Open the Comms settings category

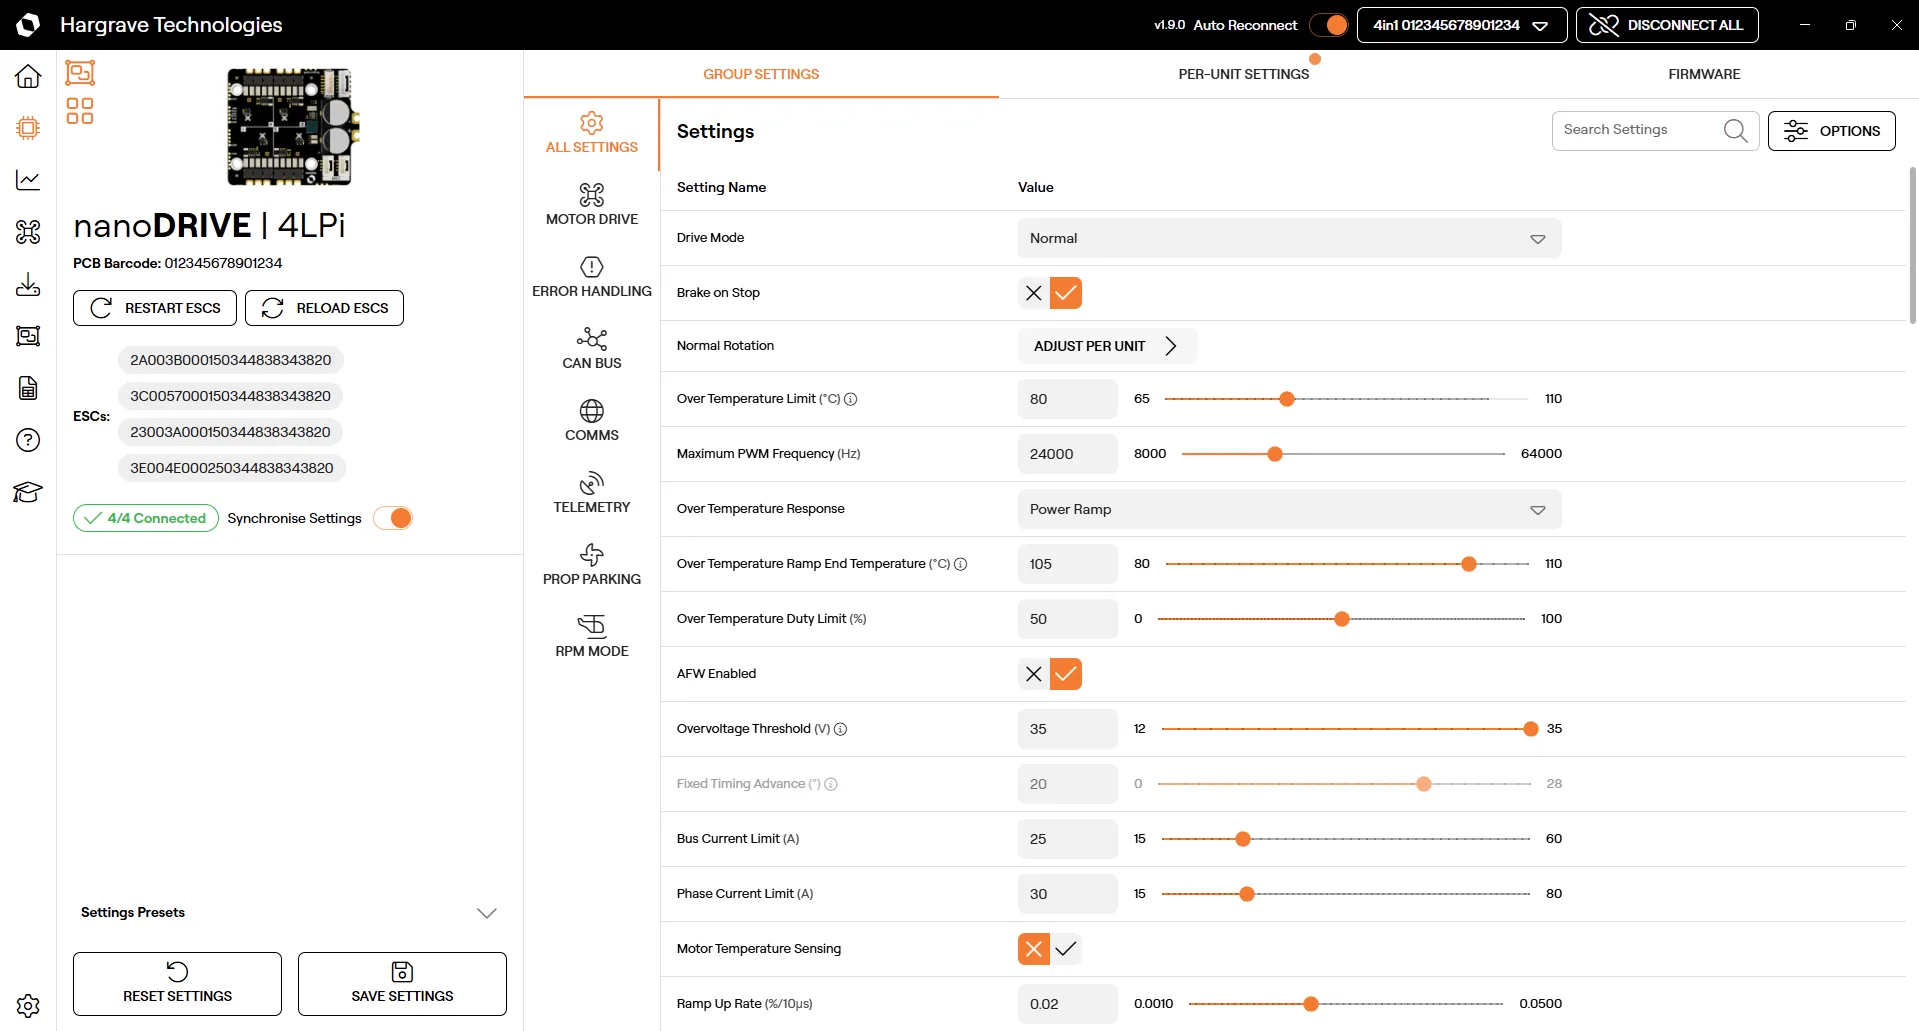click(592, 421)
